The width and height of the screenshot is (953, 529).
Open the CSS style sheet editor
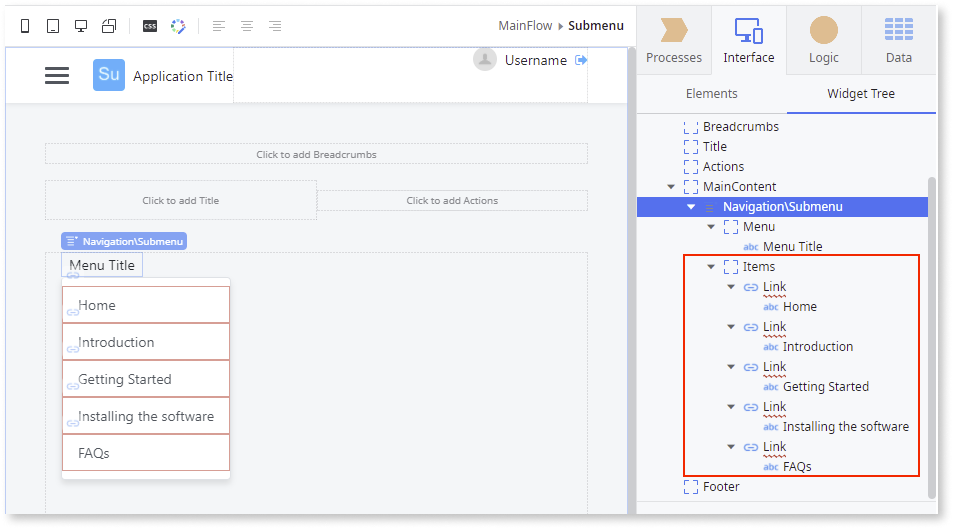click(149, 26)
